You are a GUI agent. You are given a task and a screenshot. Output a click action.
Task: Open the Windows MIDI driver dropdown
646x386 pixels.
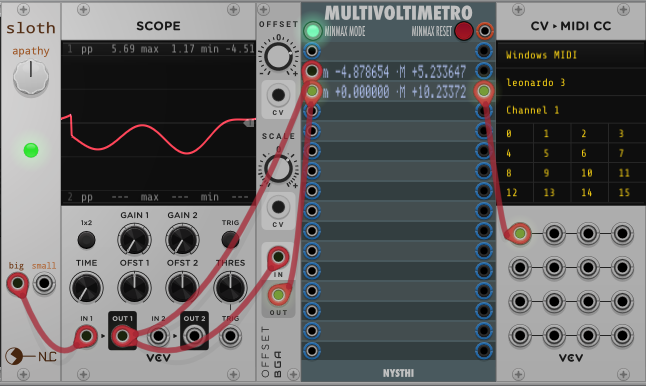(x=571, y=55)
